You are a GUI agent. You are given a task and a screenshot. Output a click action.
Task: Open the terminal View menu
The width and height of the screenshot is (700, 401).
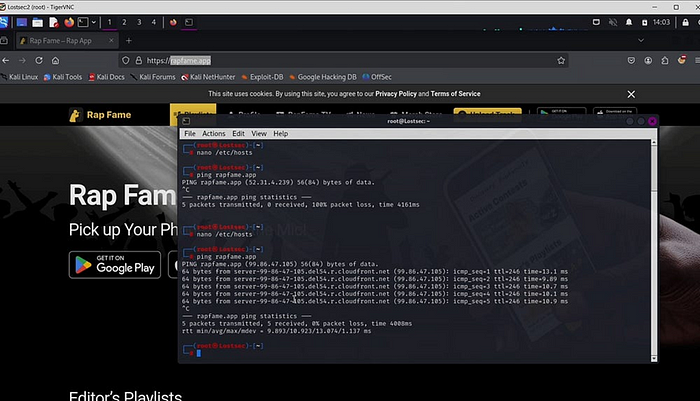[259, 134]
